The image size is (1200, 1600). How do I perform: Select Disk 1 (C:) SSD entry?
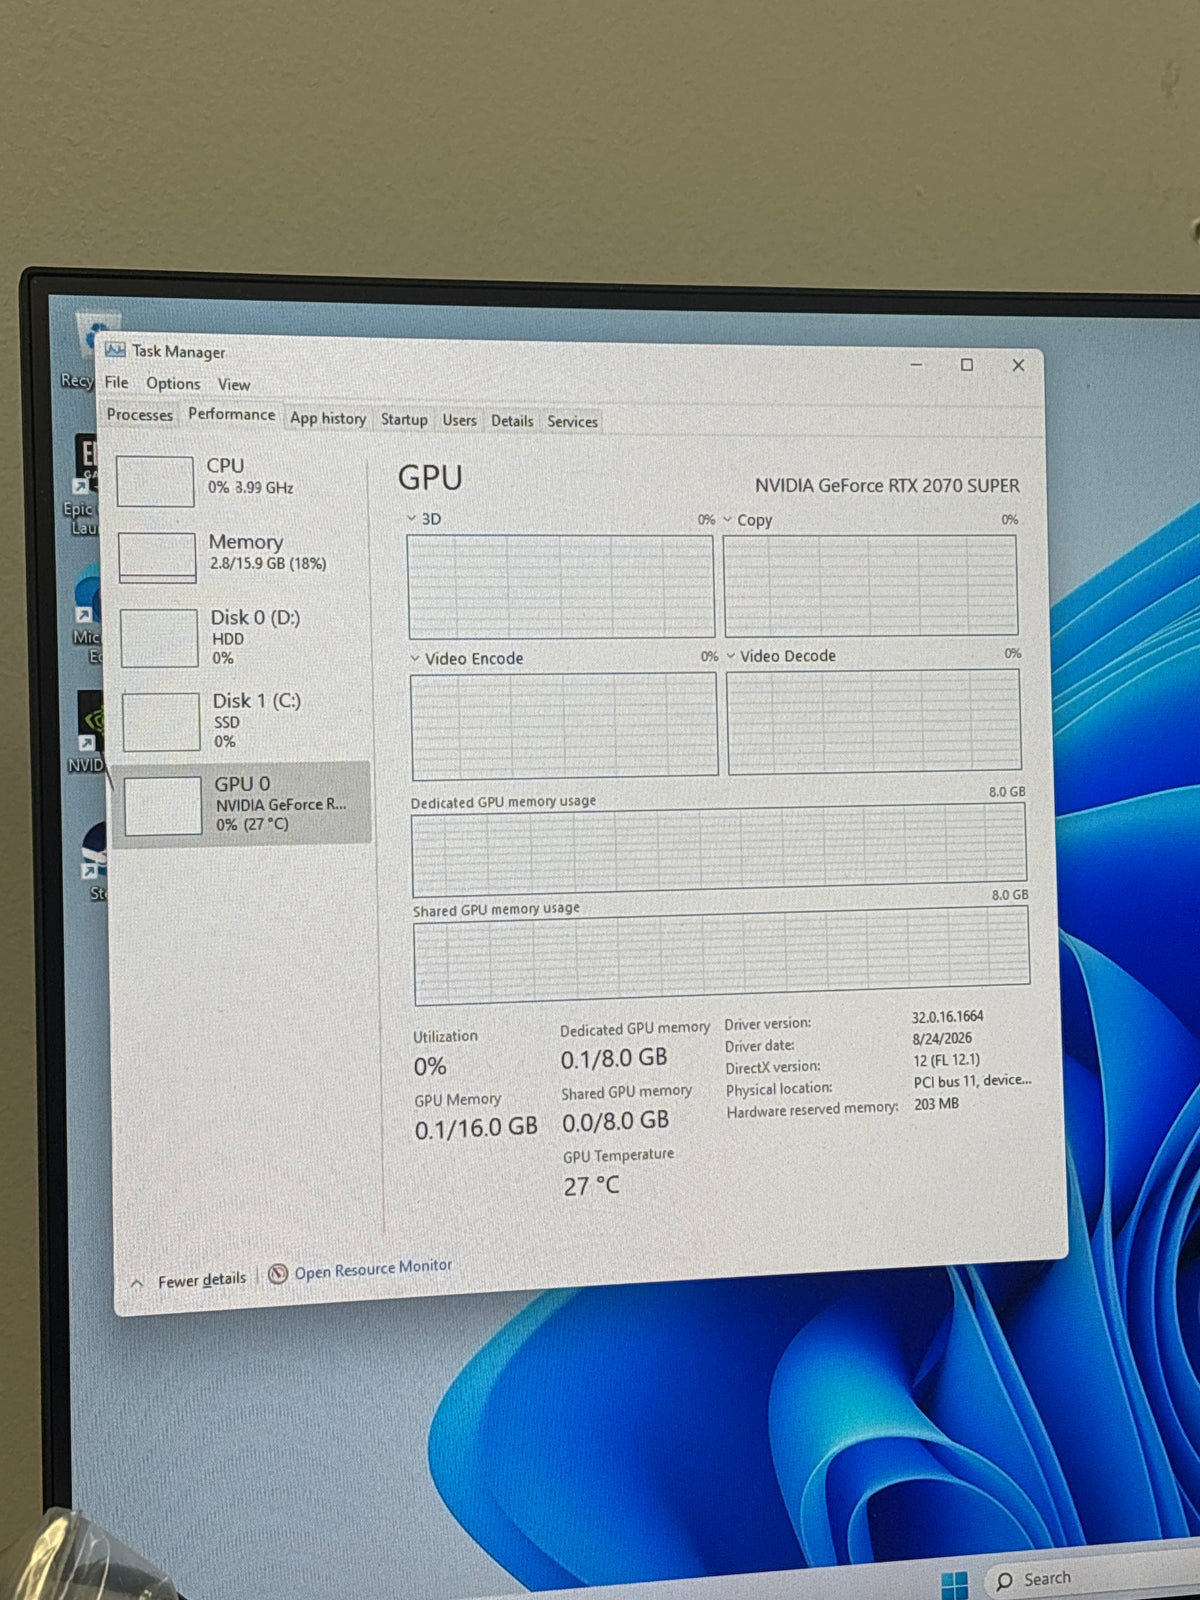point(243,720)
